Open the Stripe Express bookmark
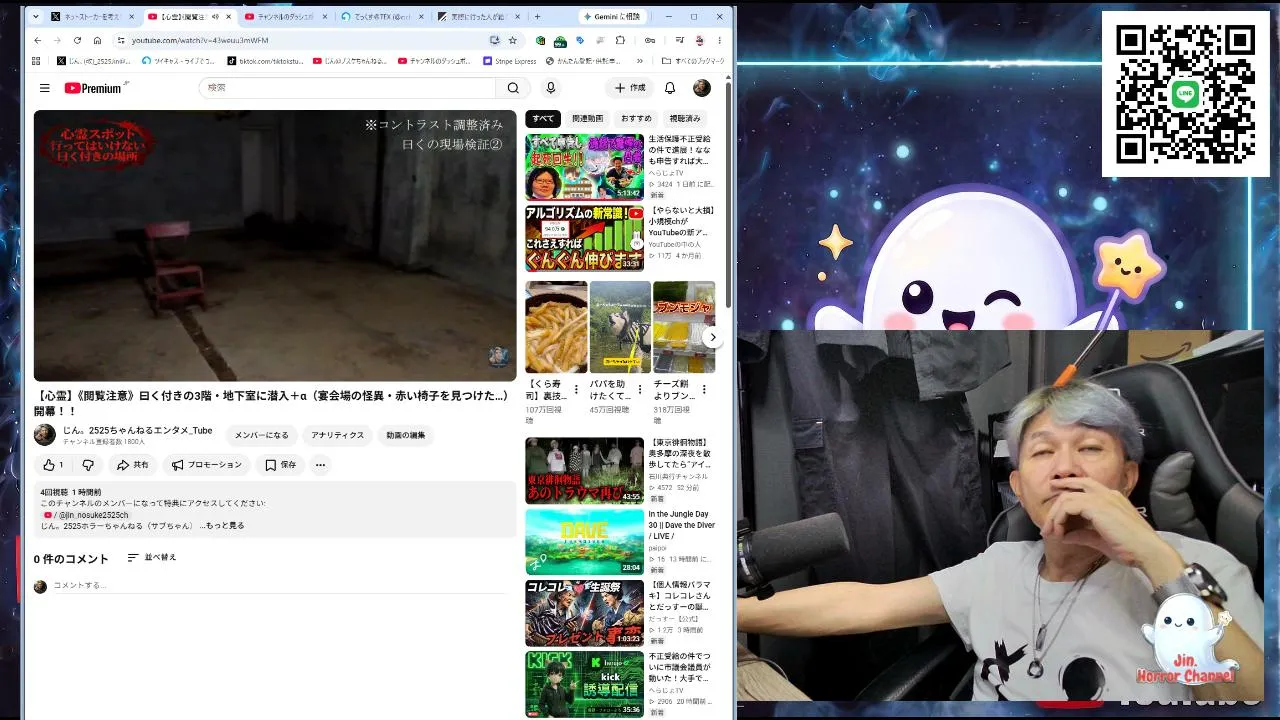This screenshot has height=720, width=1280. tap(509, 61)
